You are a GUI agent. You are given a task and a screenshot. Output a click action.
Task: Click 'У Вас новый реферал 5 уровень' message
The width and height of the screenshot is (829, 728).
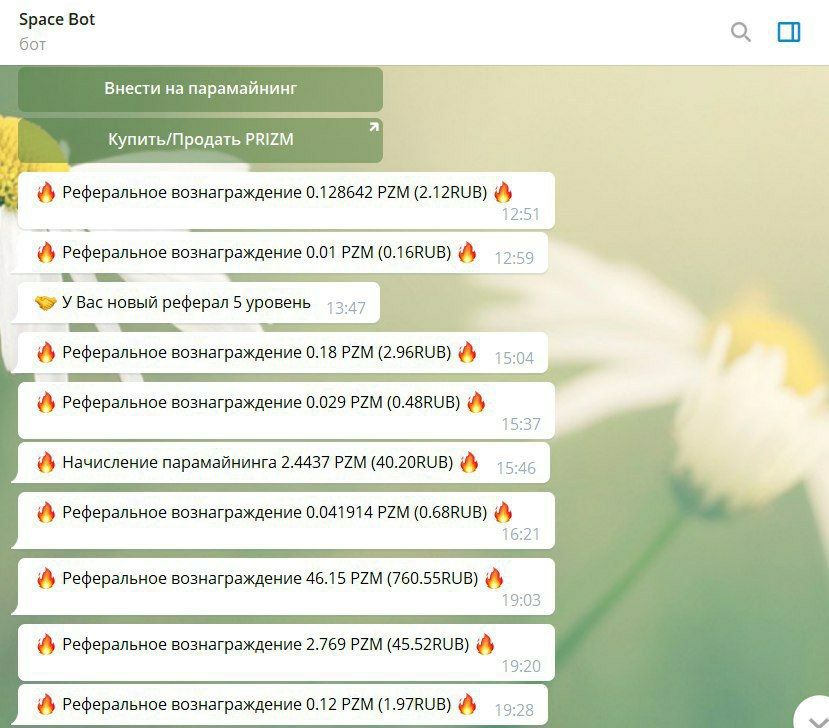(199, 302)
